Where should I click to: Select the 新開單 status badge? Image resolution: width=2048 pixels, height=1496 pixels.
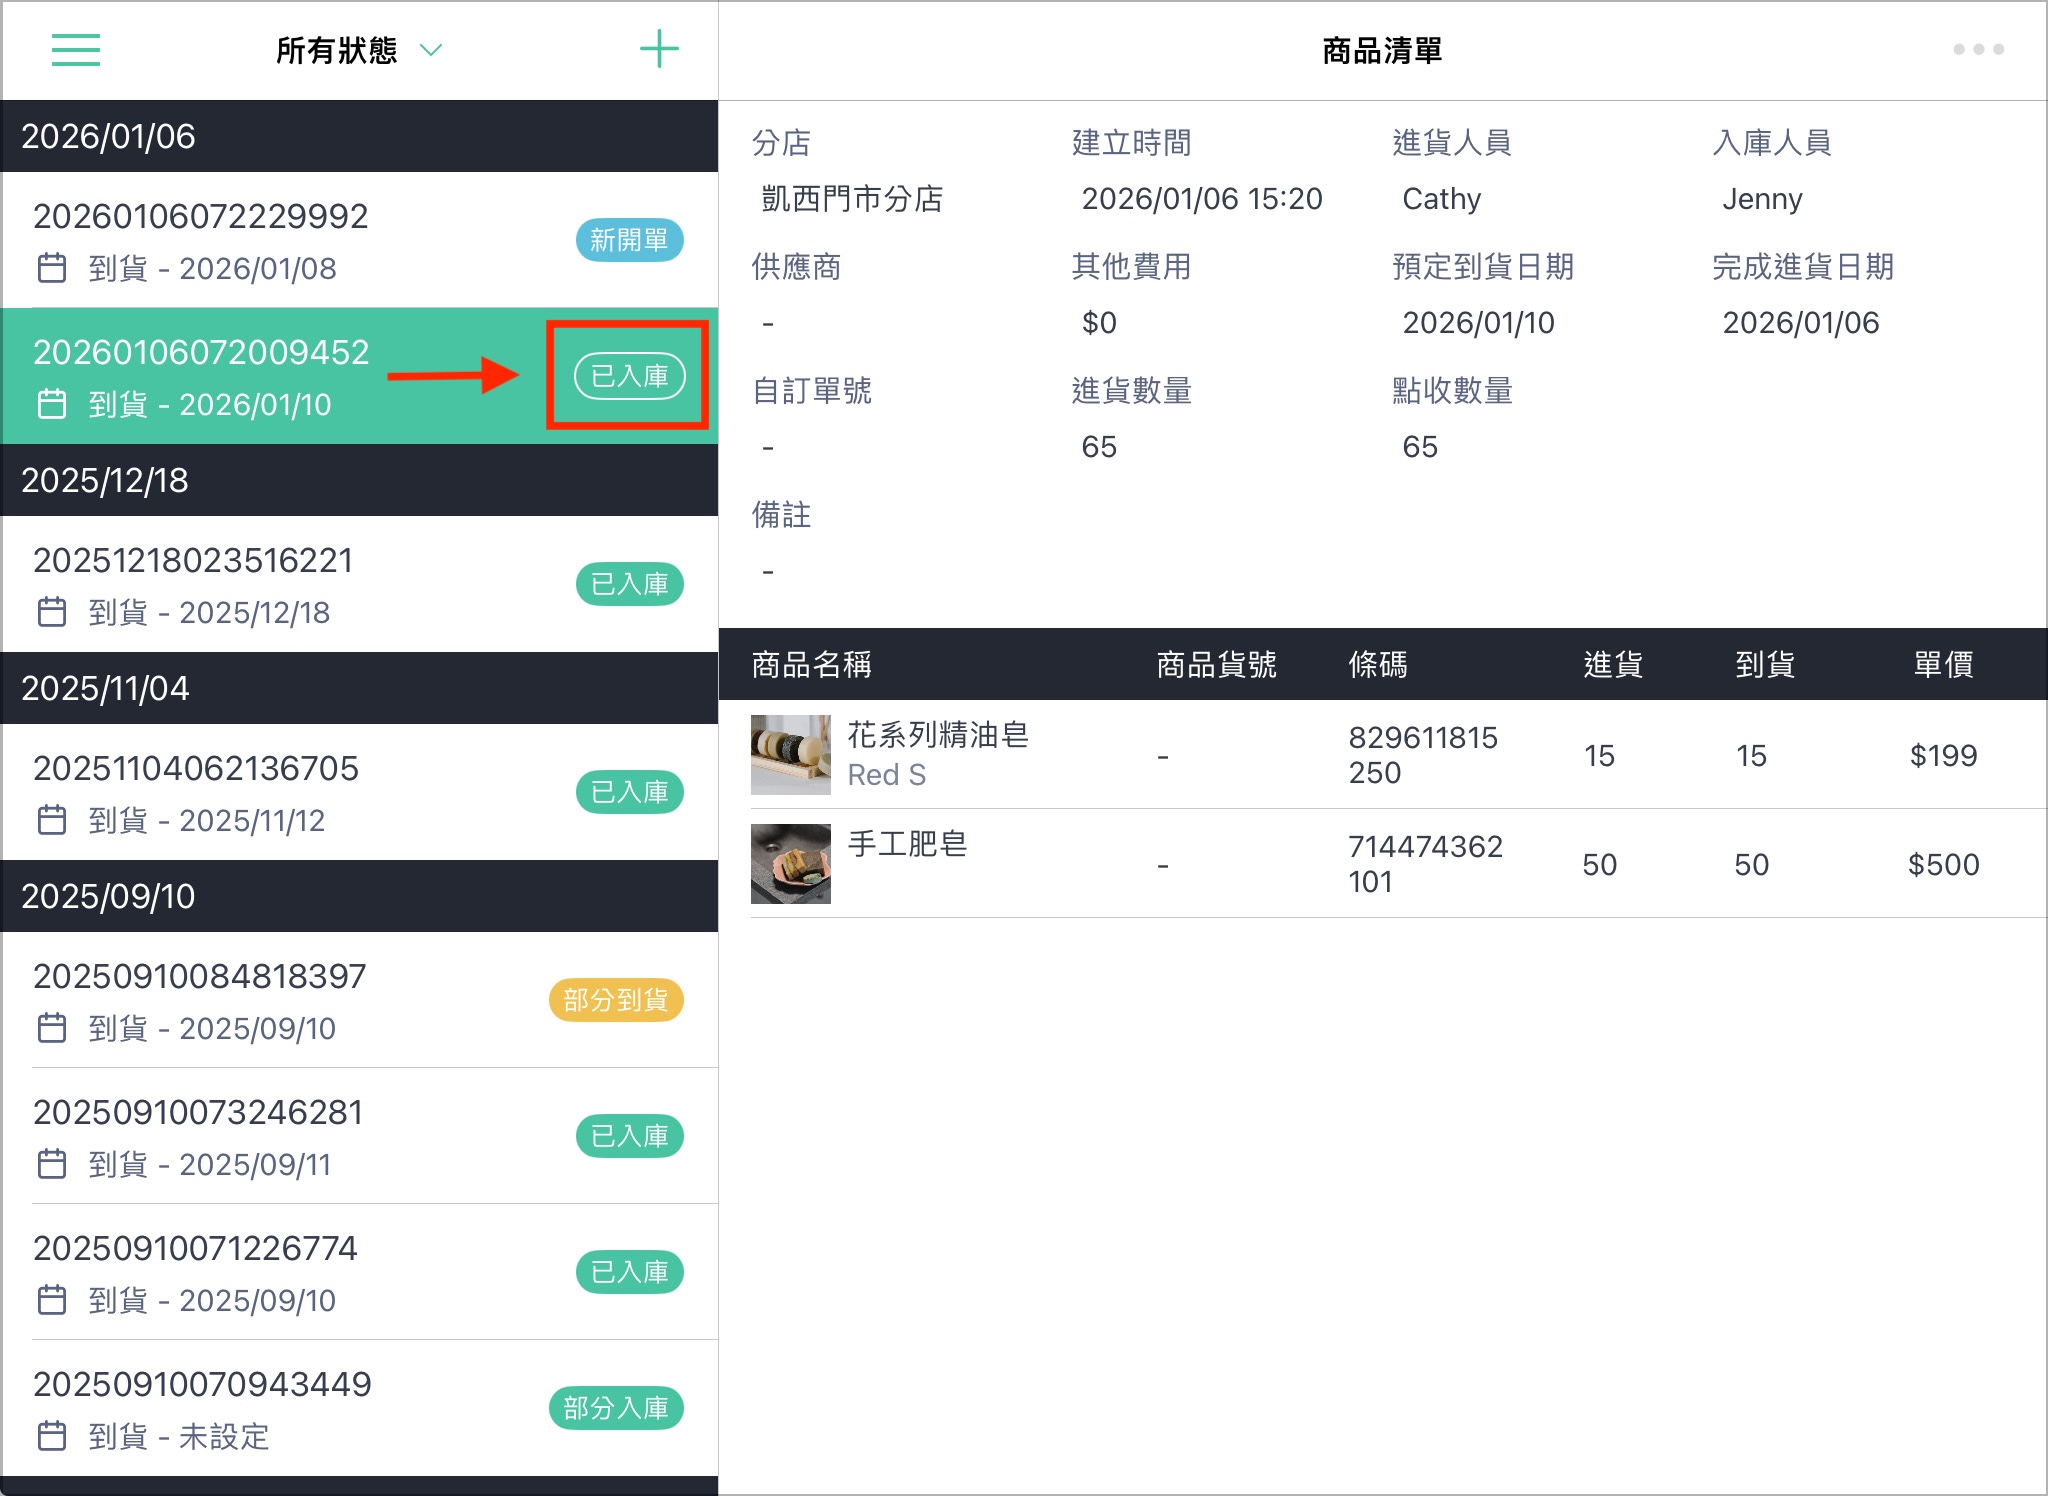(629, 240)
